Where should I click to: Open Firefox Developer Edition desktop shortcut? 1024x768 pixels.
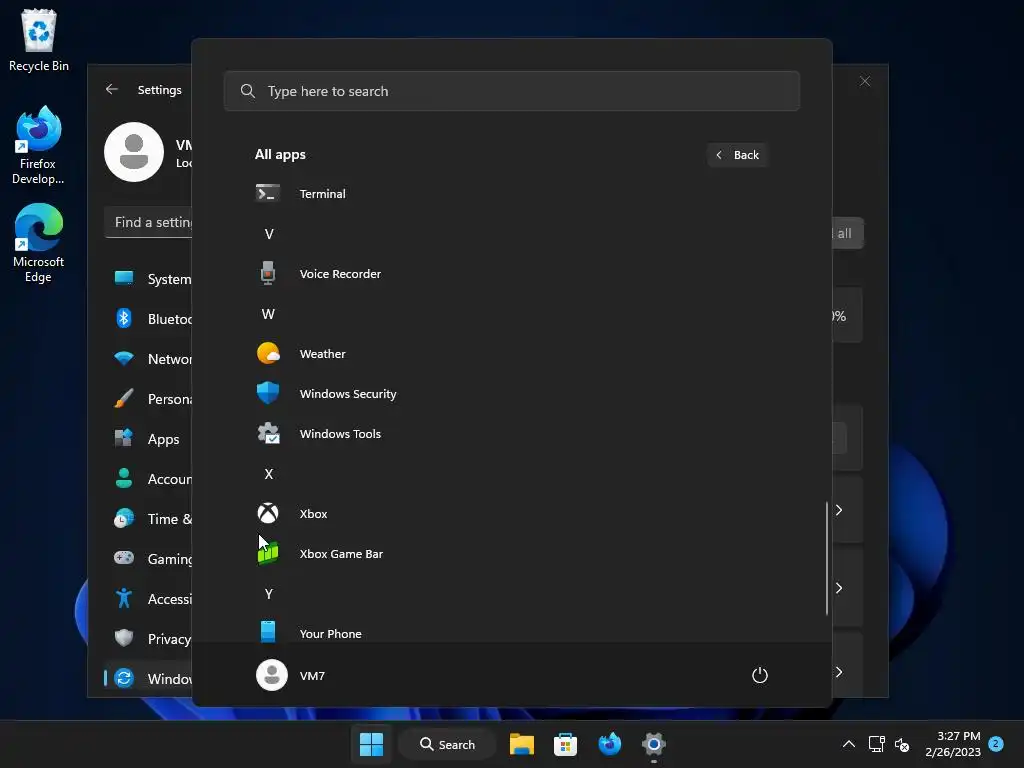coord(38,146)
